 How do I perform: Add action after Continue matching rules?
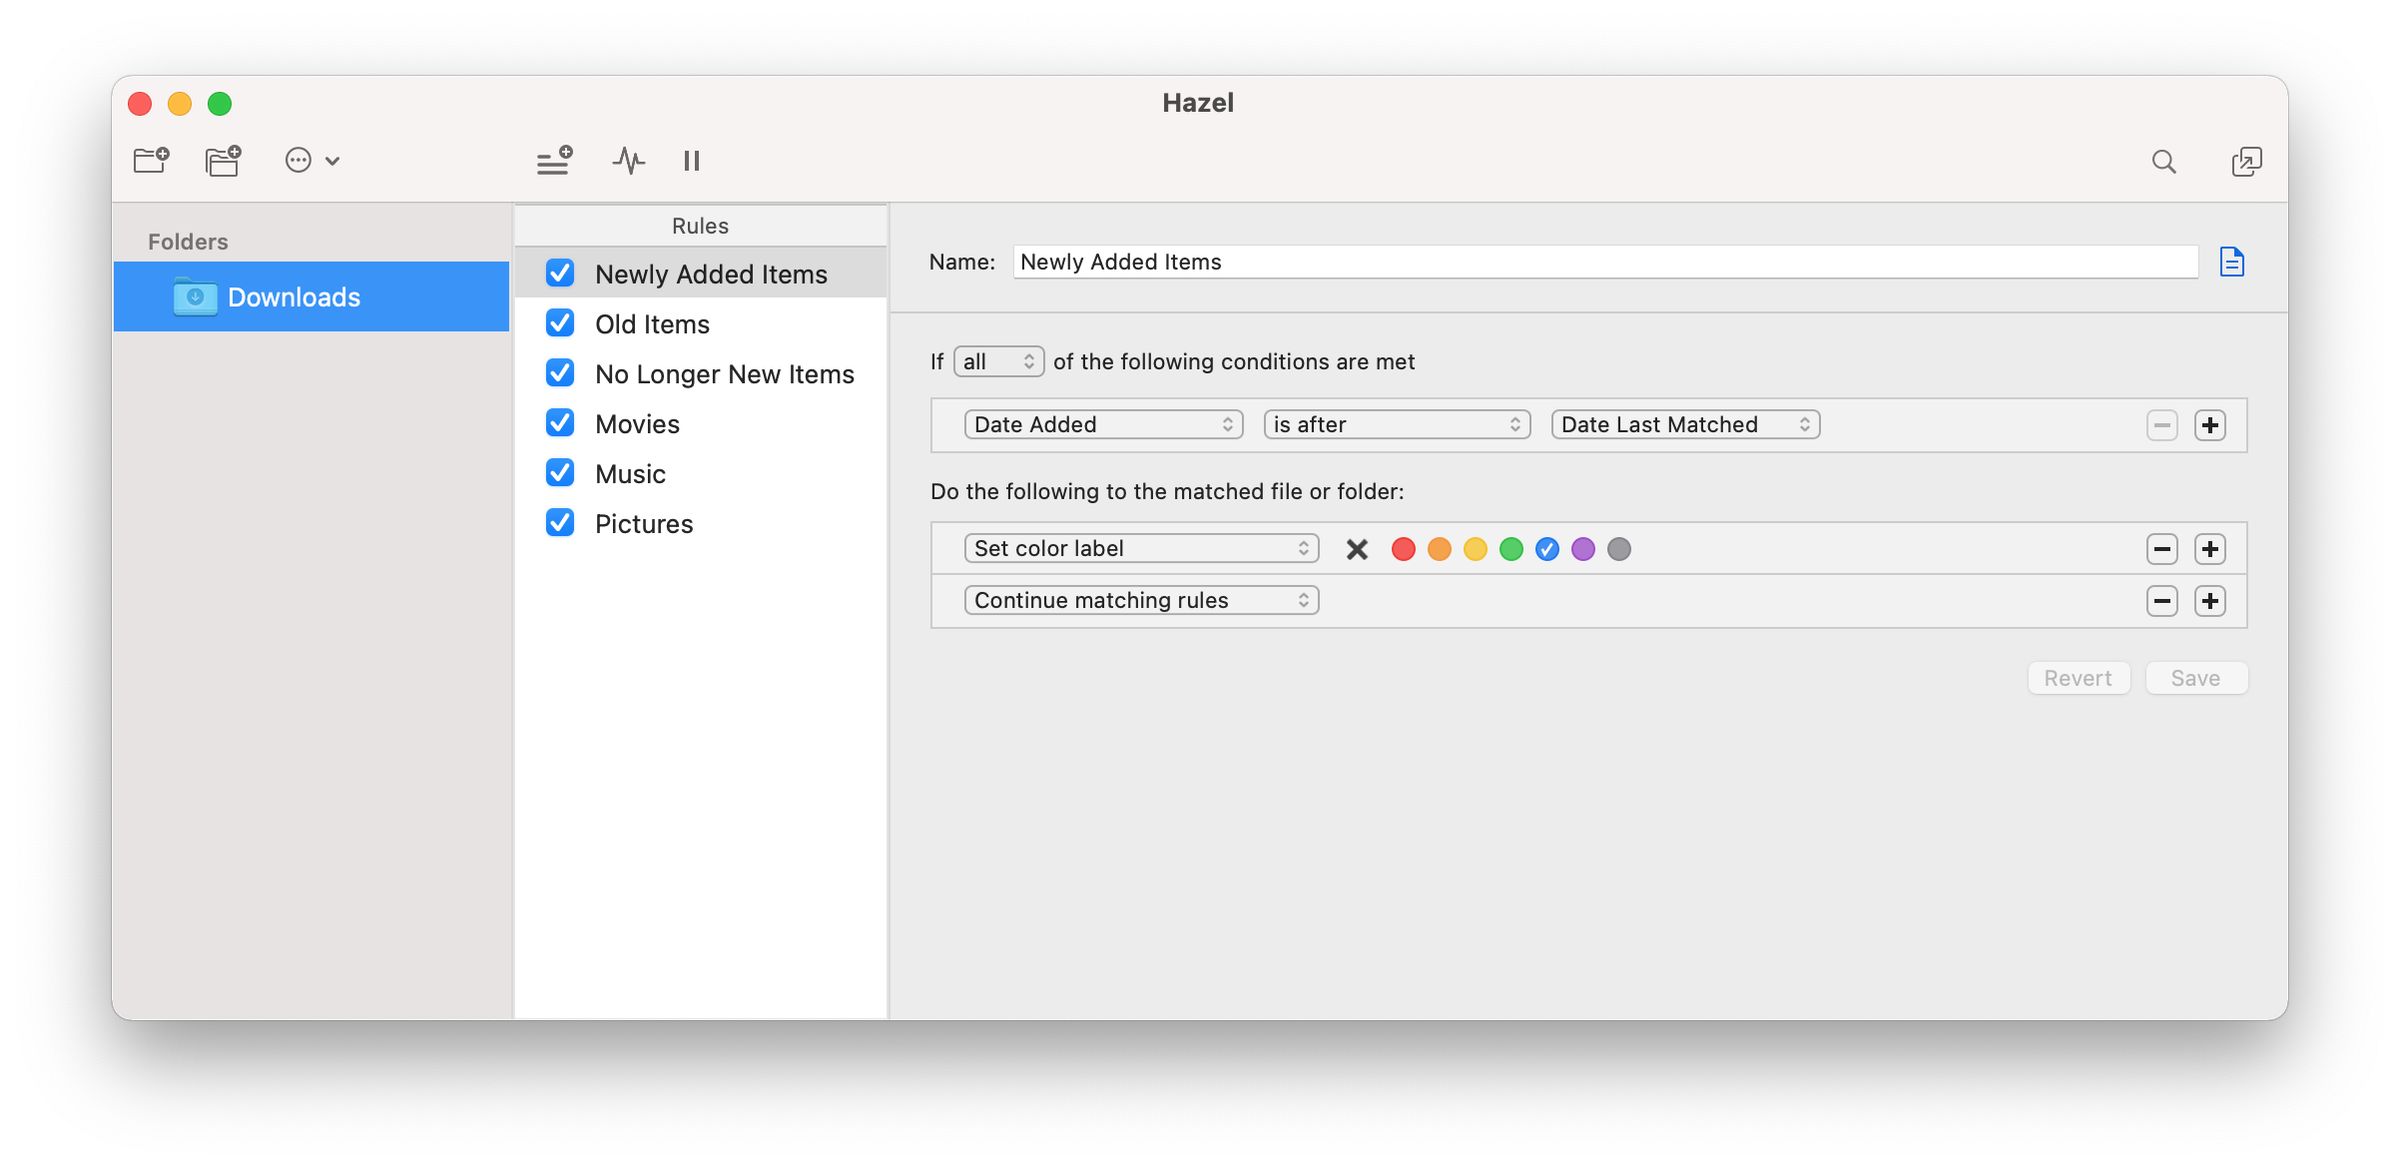(x=2210, y=601)
